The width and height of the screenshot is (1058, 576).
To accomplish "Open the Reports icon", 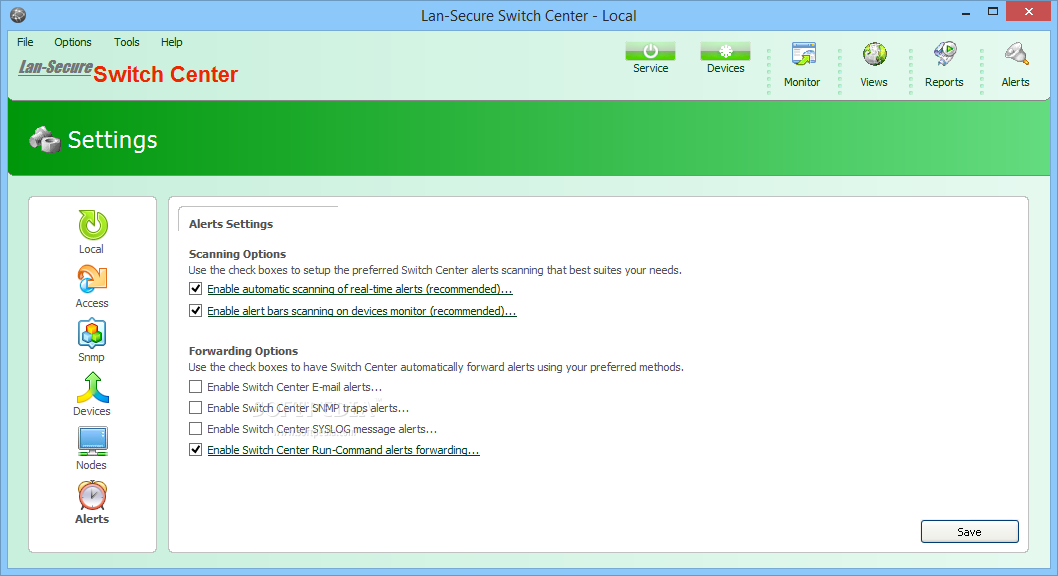I will [x=945, y=55].
